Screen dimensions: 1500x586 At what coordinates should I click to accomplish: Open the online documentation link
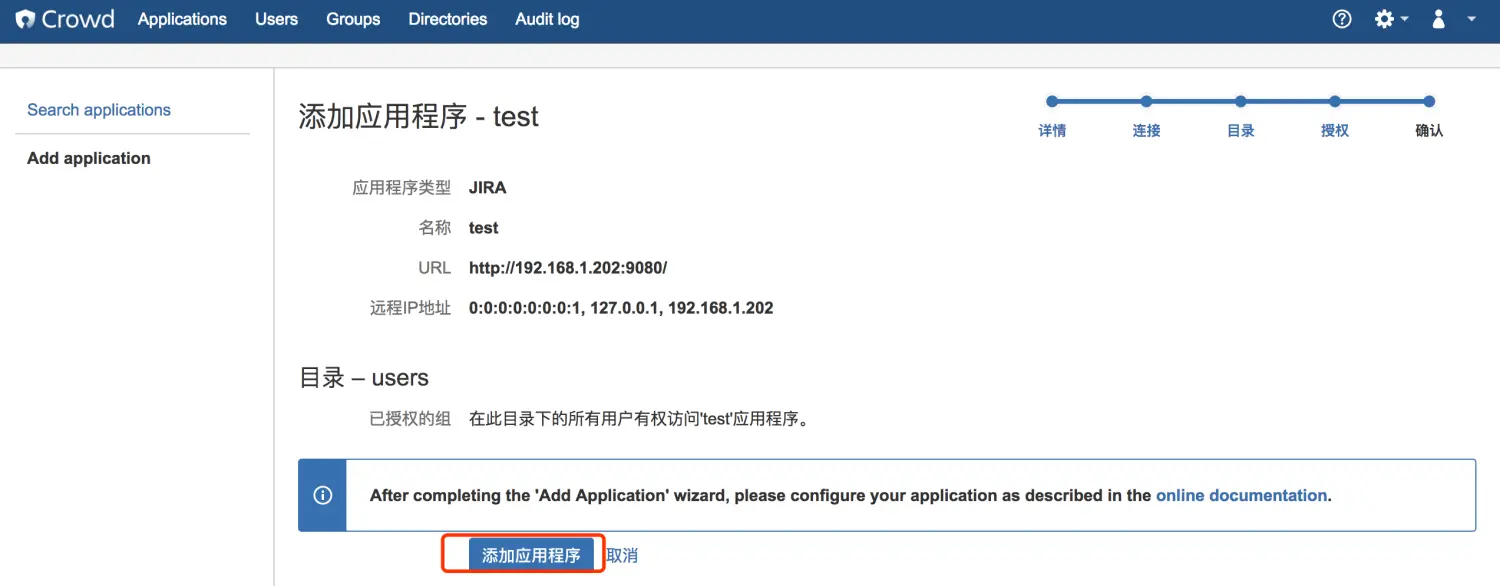pos(1241,495)
